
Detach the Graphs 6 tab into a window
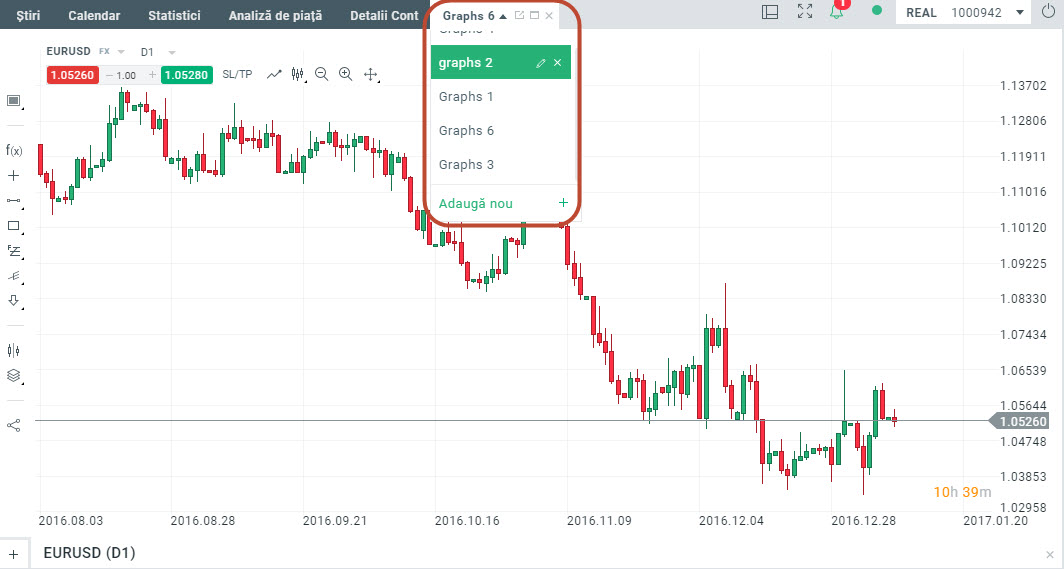point(519,15)
